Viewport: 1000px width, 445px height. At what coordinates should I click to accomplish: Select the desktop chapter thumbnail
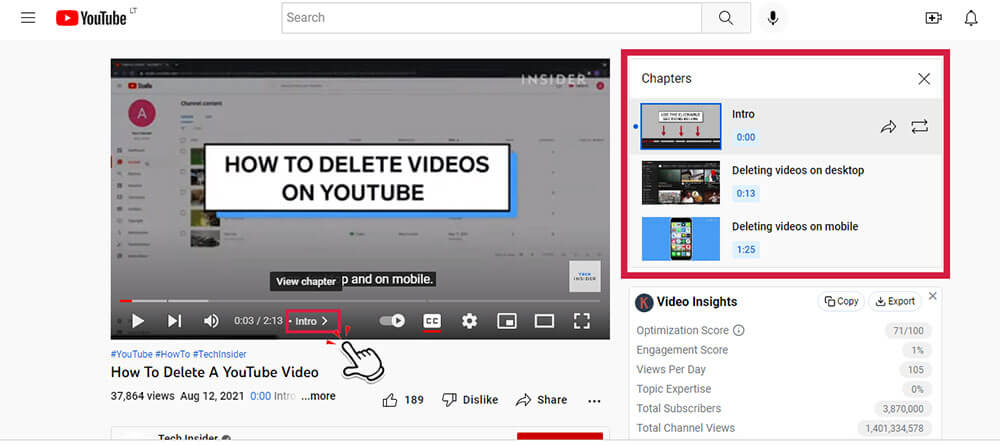tap(680, 182)
